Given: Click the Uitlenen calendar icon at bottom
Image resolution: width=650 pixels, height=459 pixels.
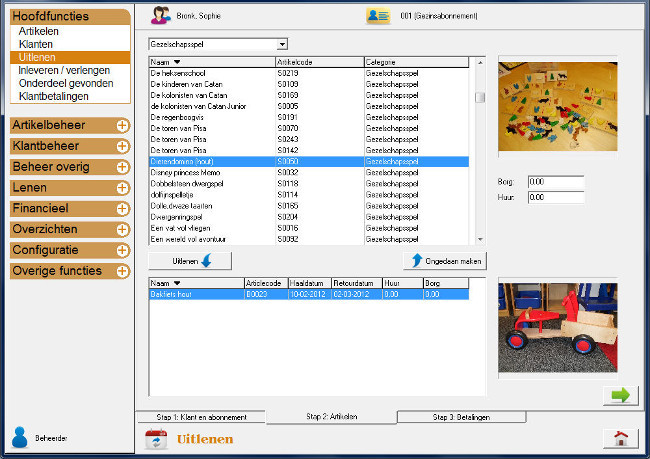Looking at the screenshot, I should (157, 438).
